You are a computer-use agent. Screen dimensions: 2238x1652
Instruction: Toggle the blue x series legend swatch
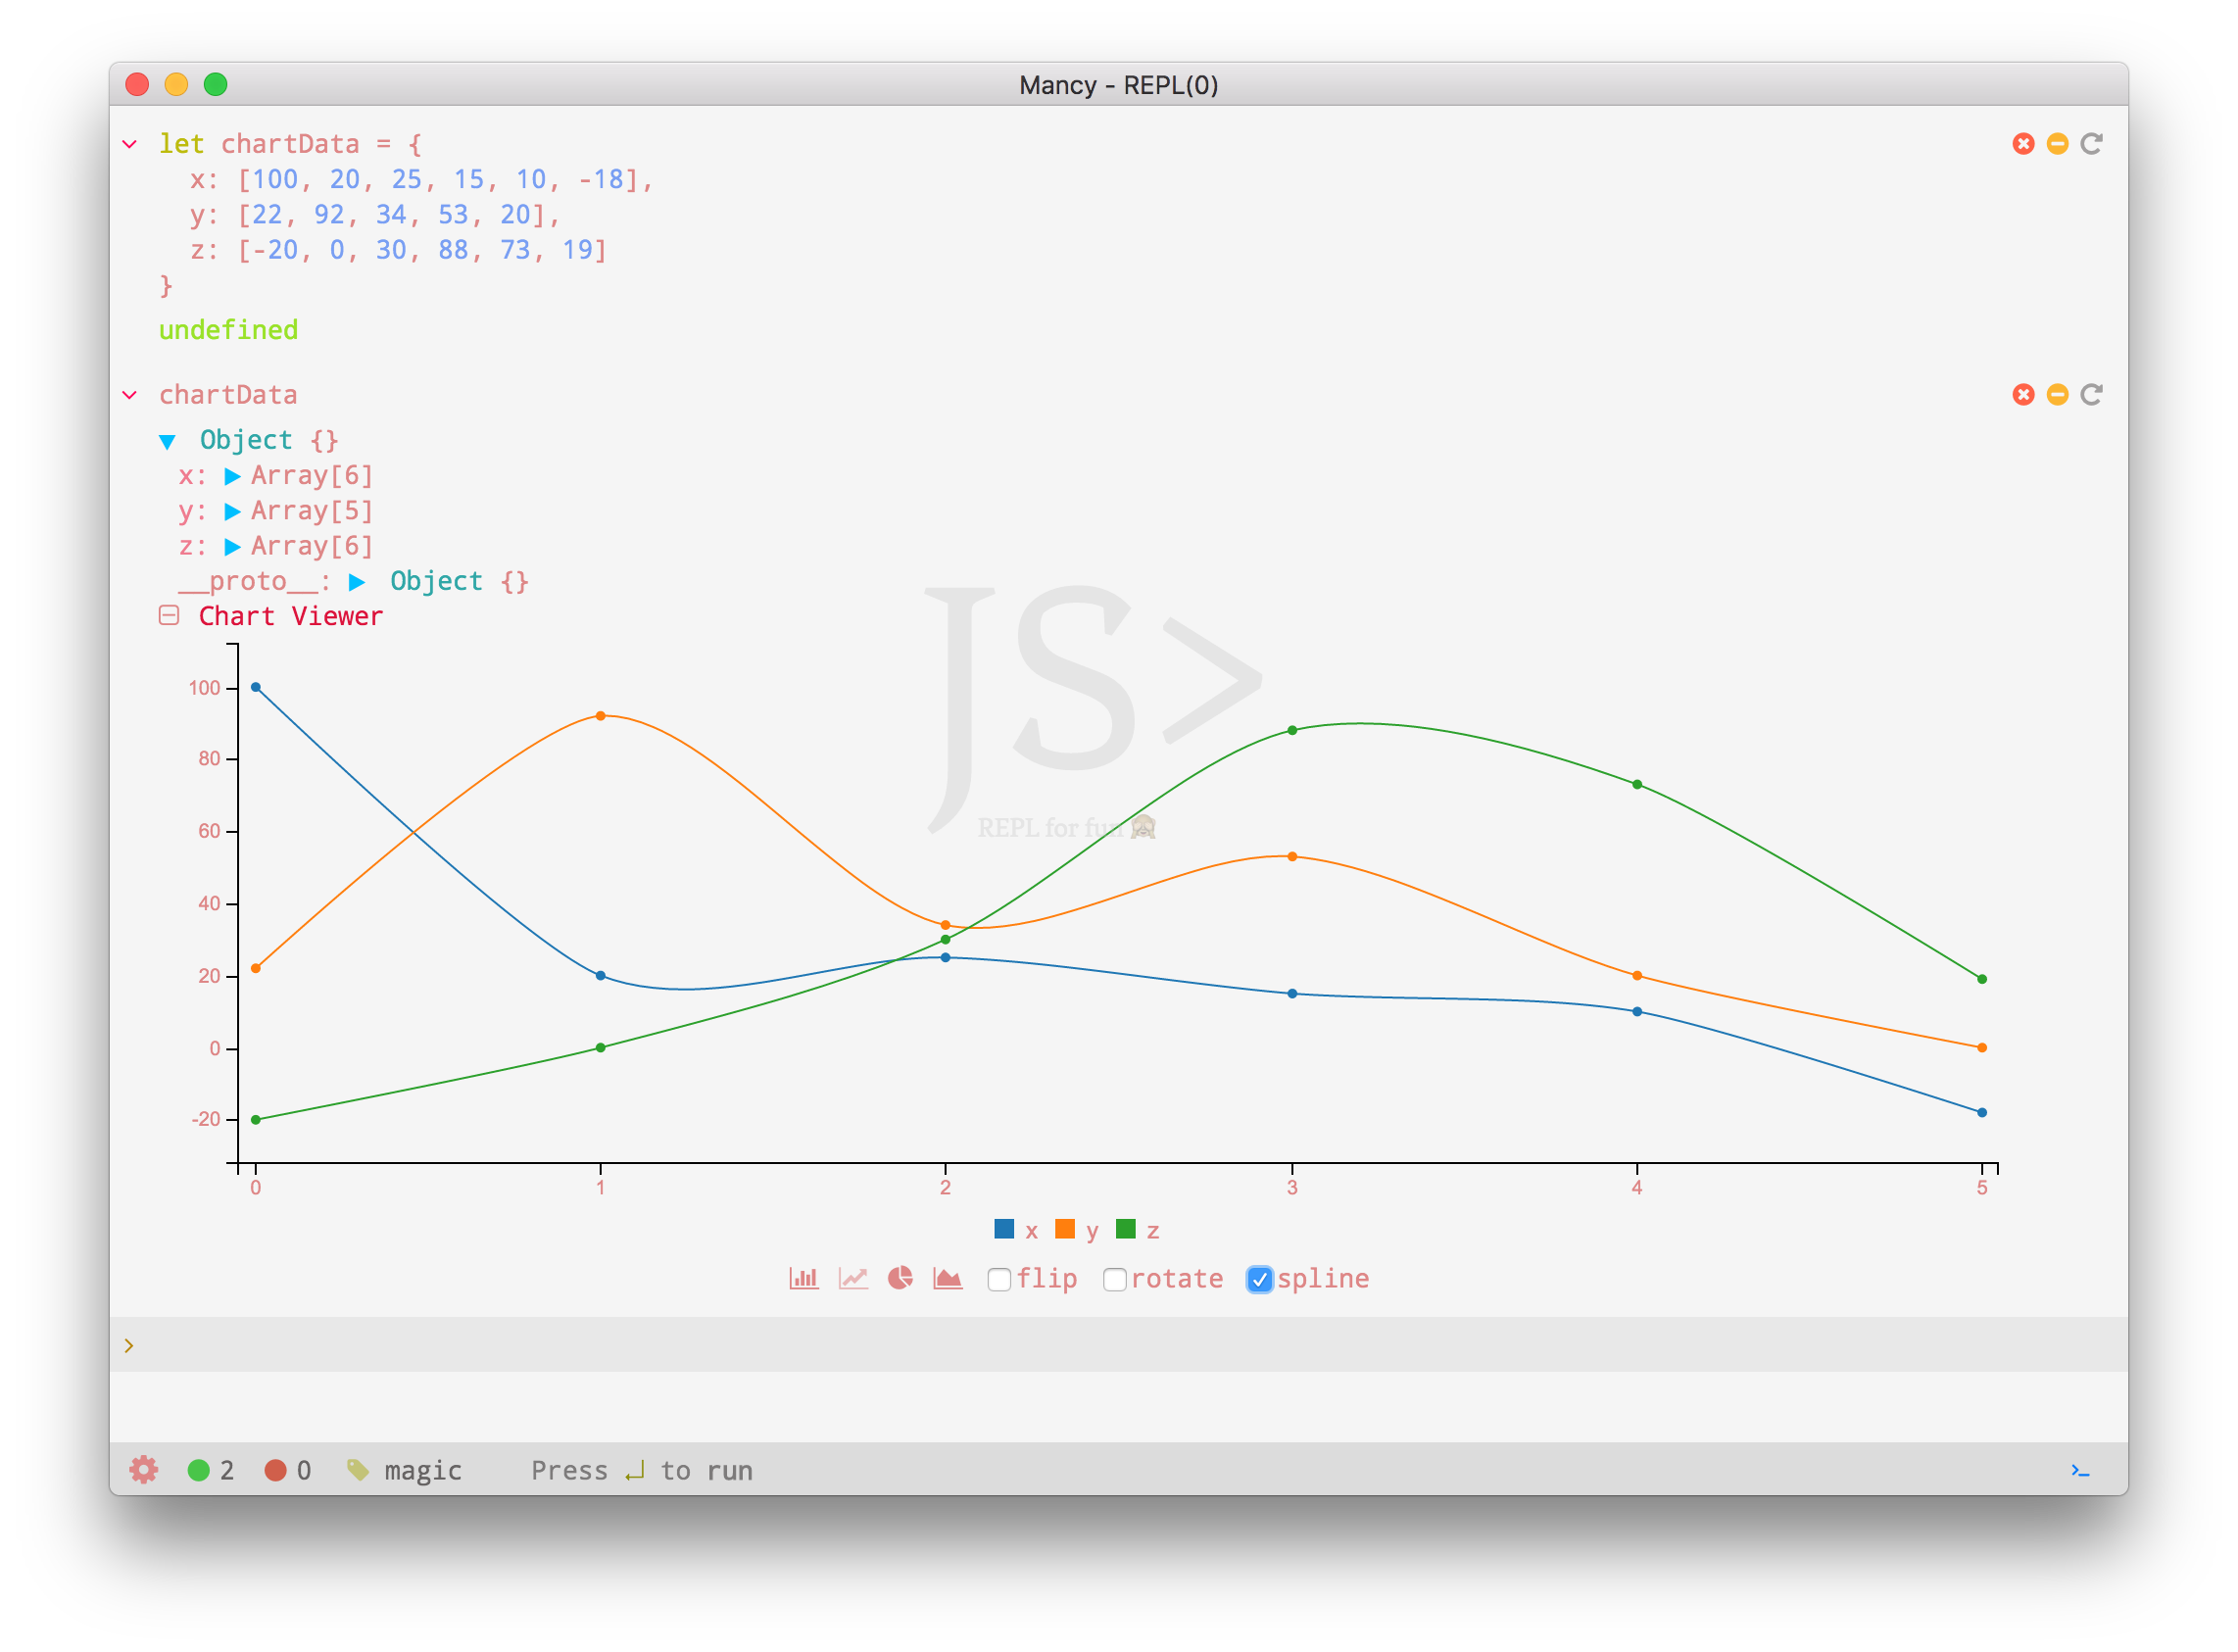click(1004, 1229)
